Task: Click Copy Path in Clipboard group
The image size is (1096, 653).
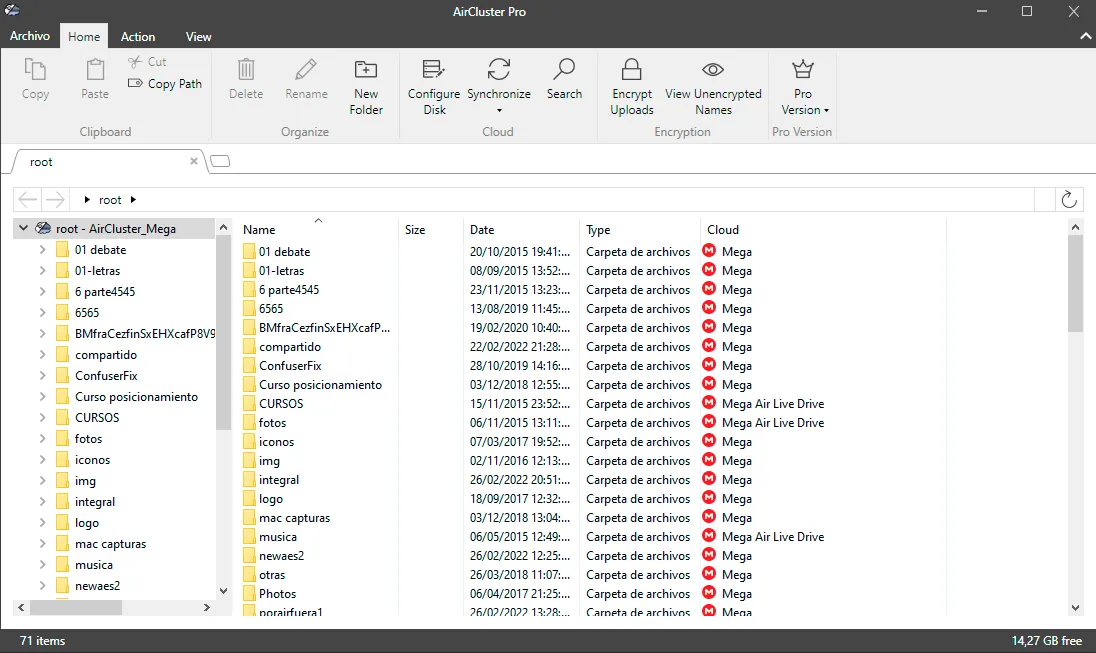Action: 165,83
